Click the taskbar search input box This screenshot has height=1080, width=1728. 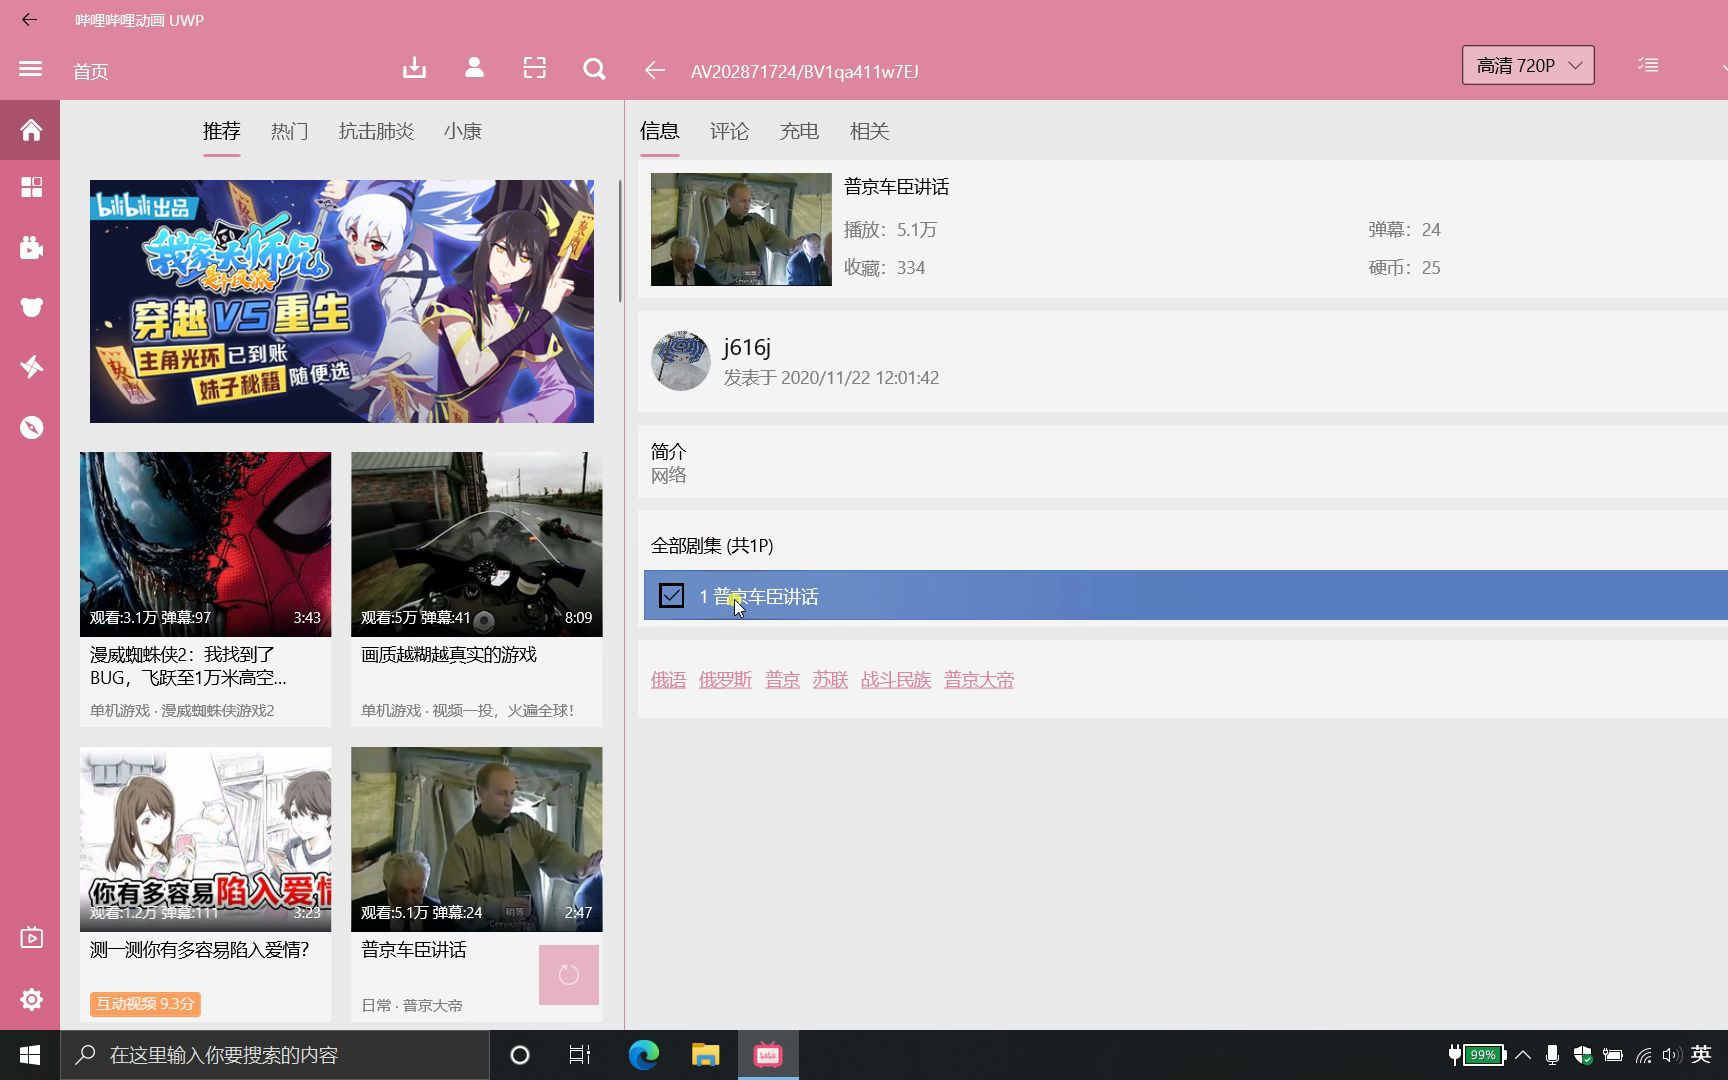pos(275,1055)
